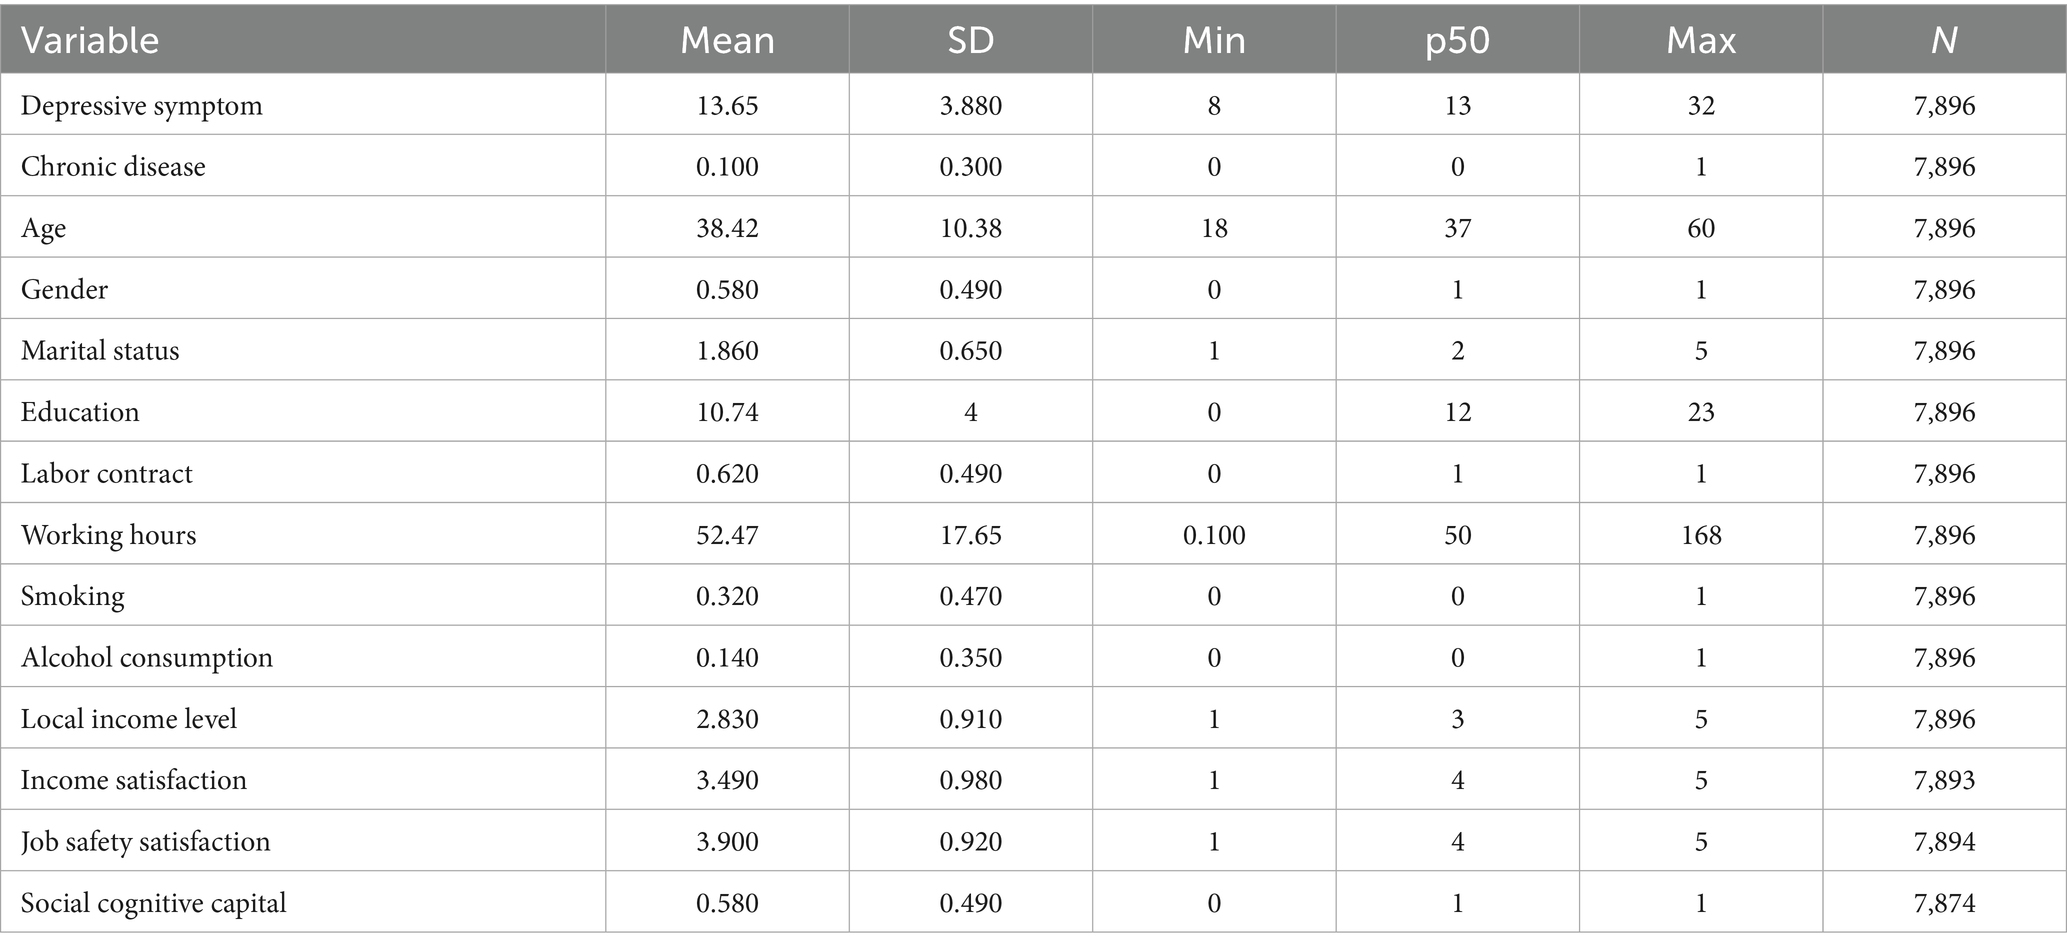Click the SD column header
This screenshot has height=950, width=2067.
pos(970,40)
